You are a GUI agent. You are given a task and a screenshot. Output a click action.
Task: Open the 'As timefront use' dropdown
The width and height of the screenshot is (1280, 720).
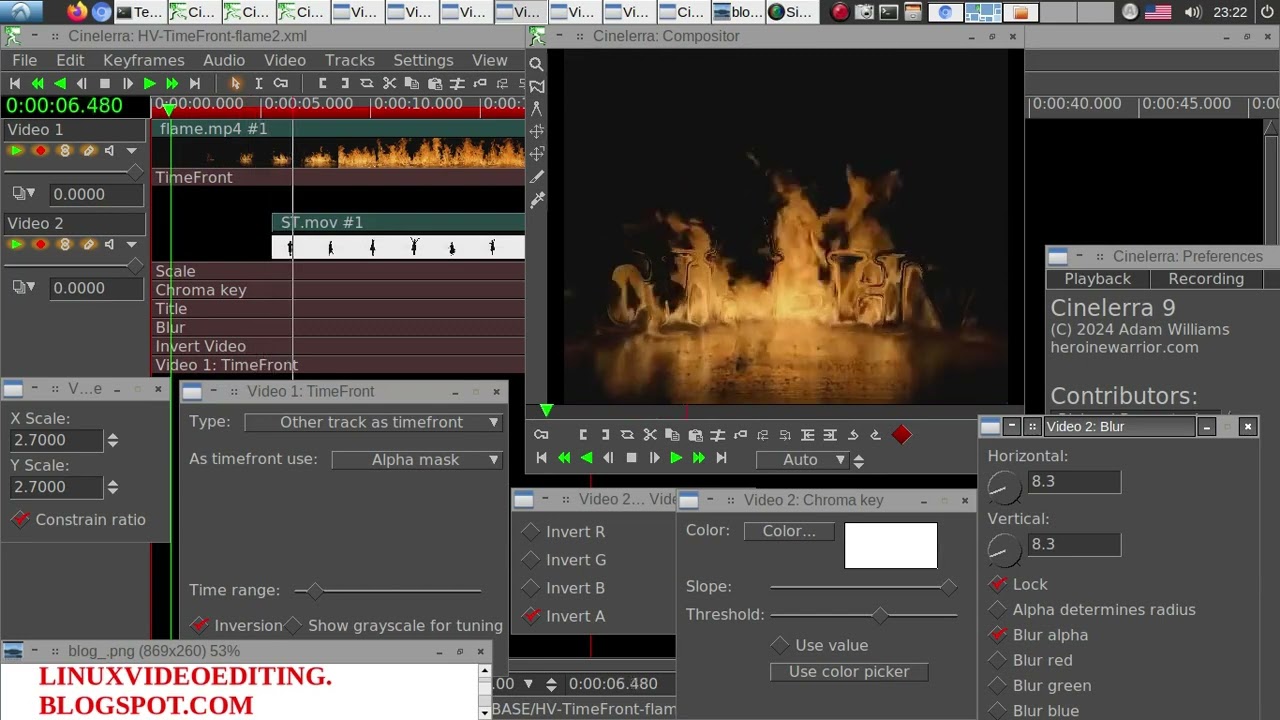[x=416, y=460]
